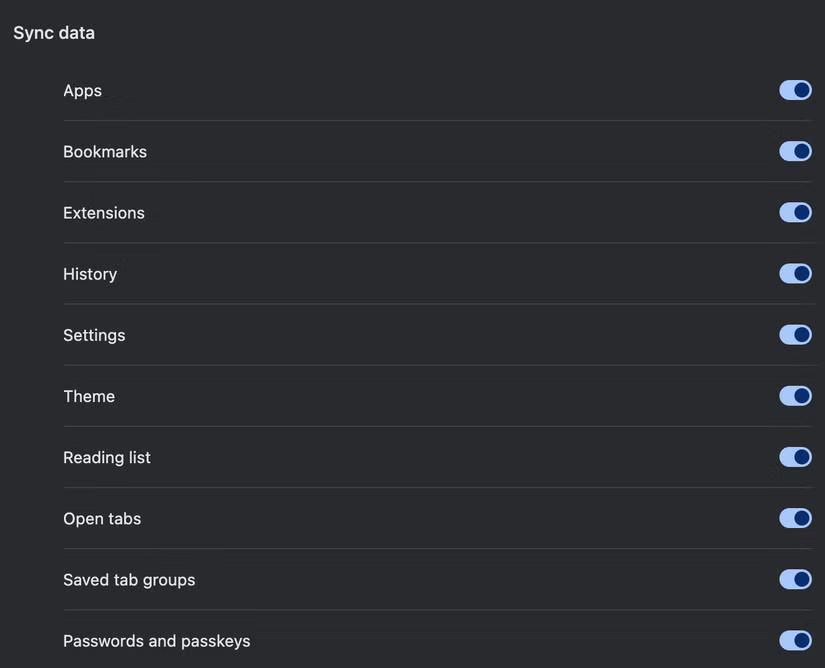Screen dimensions: 825x668
Task: Click the Extensions label
Action: click(103, 212)
